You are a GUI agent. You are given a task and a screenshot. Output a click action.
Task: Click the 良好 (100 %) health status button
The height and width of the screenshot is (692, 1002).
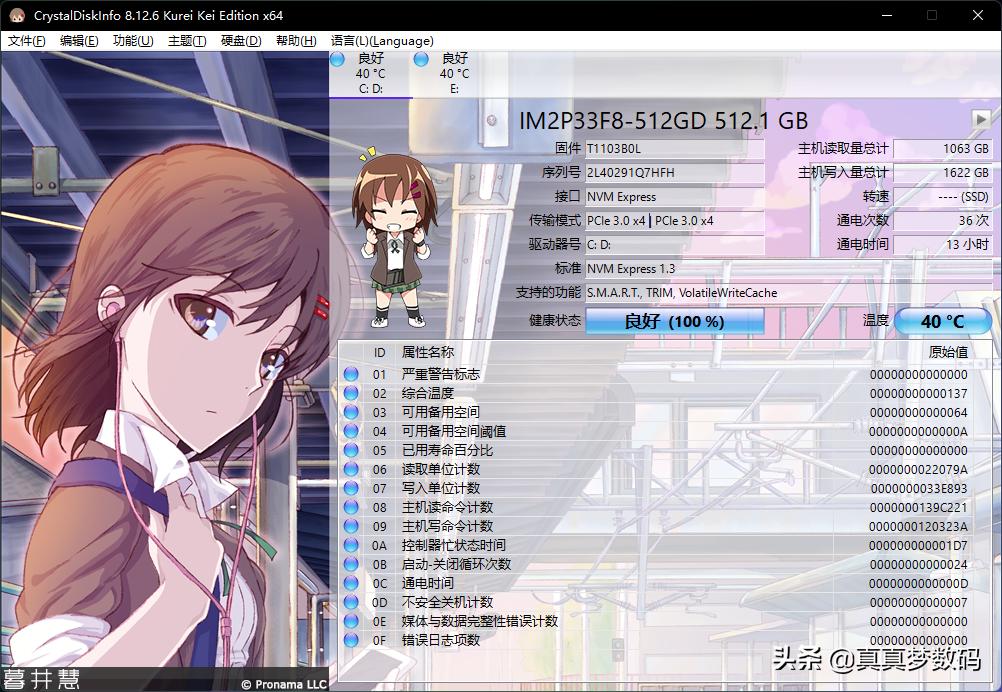tap(674, 321)
